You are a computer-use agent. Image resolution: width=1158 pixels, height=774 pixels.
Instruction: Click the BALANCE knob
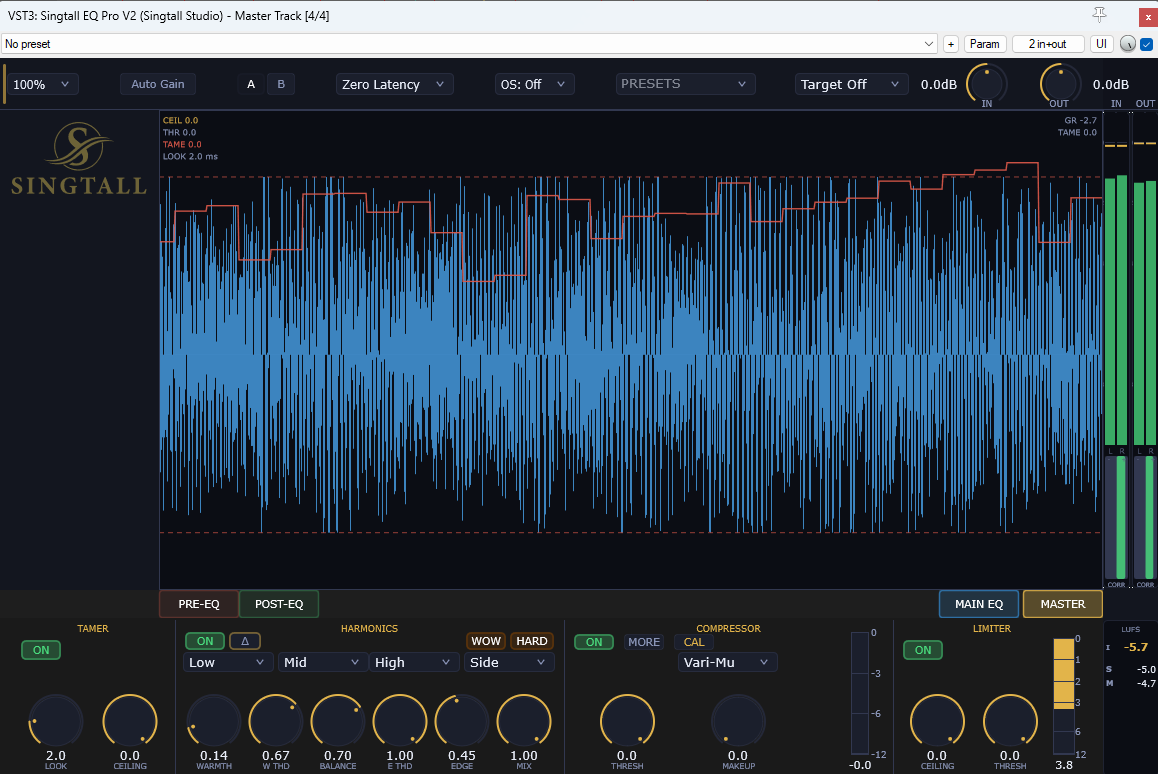pos(338,721)
